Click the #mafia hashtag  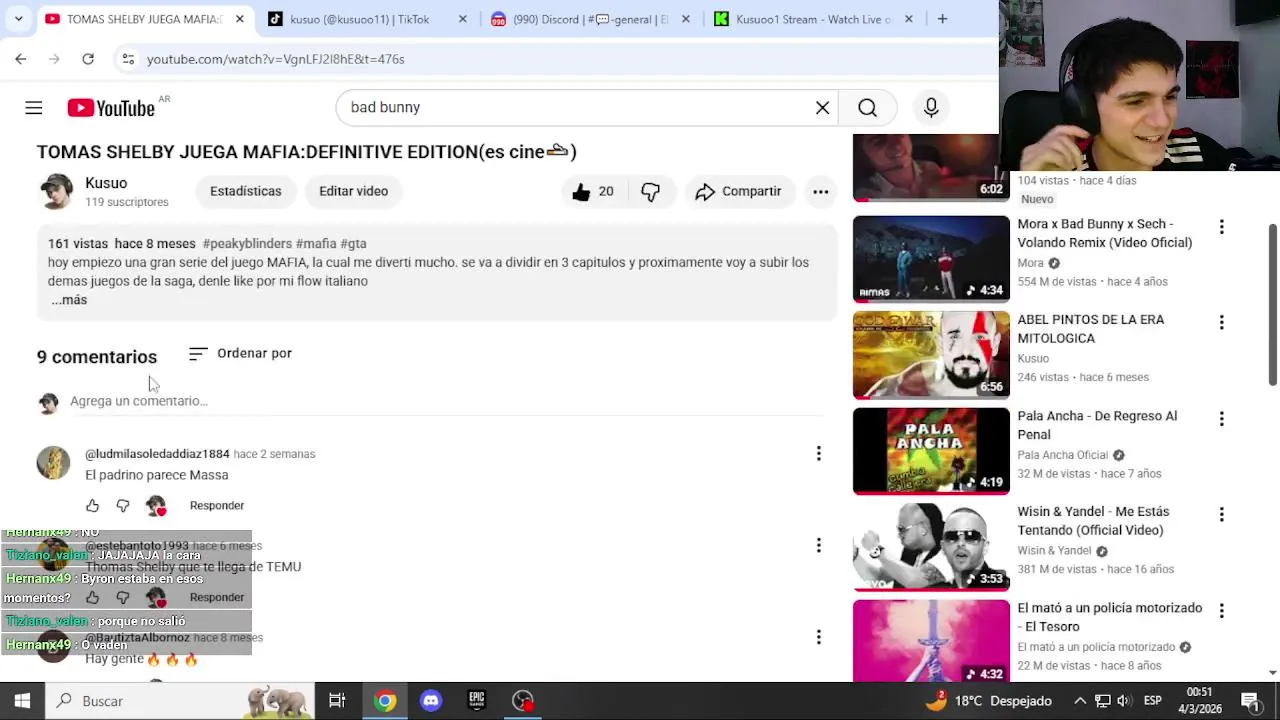pos(316,244)
